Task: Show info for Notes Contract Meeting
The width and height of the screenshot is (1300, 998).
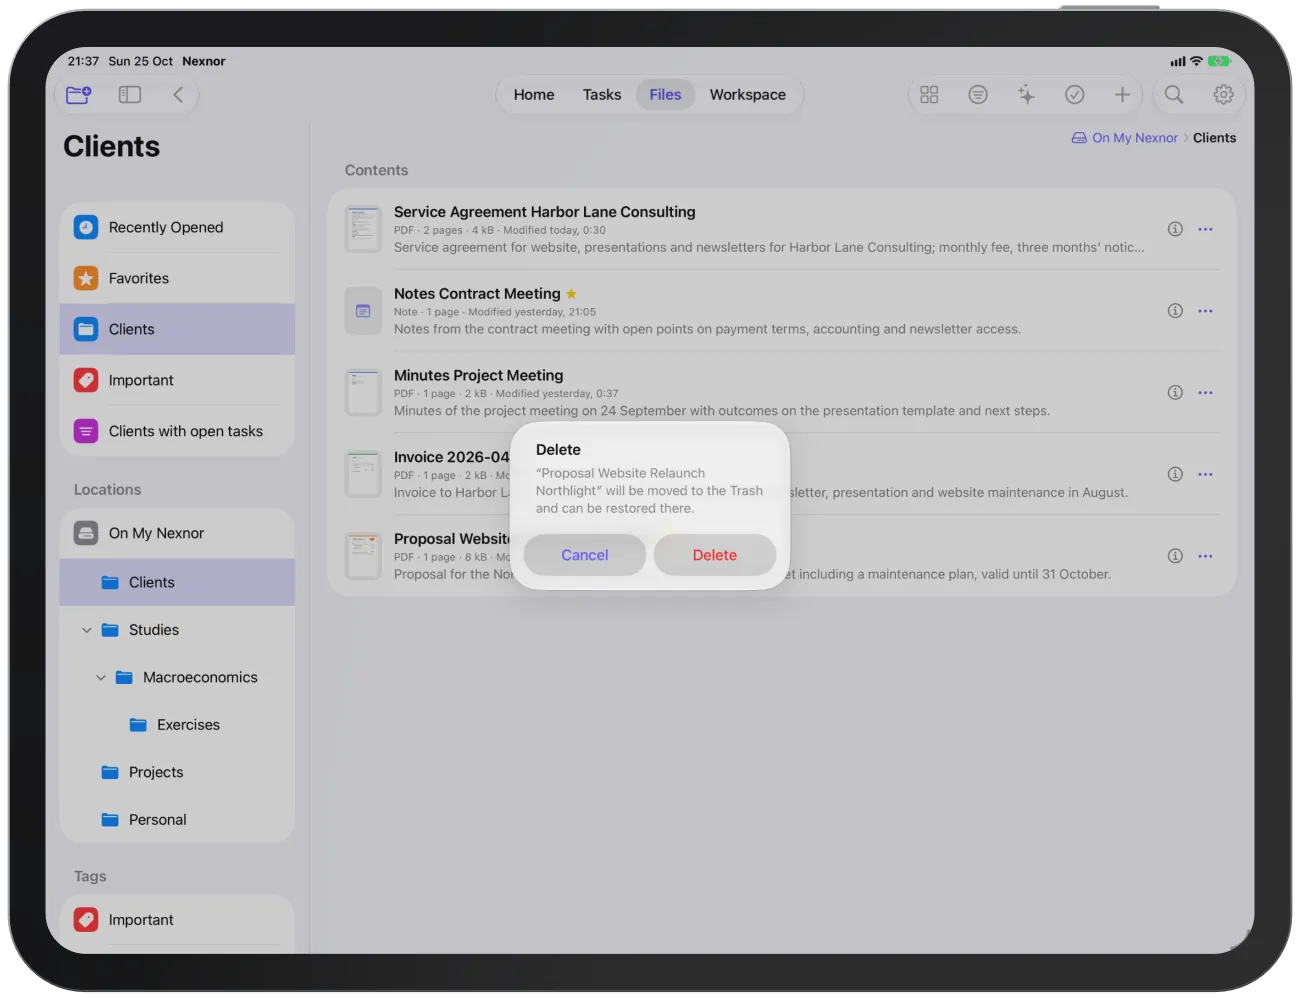Action: coord(1175,311)
